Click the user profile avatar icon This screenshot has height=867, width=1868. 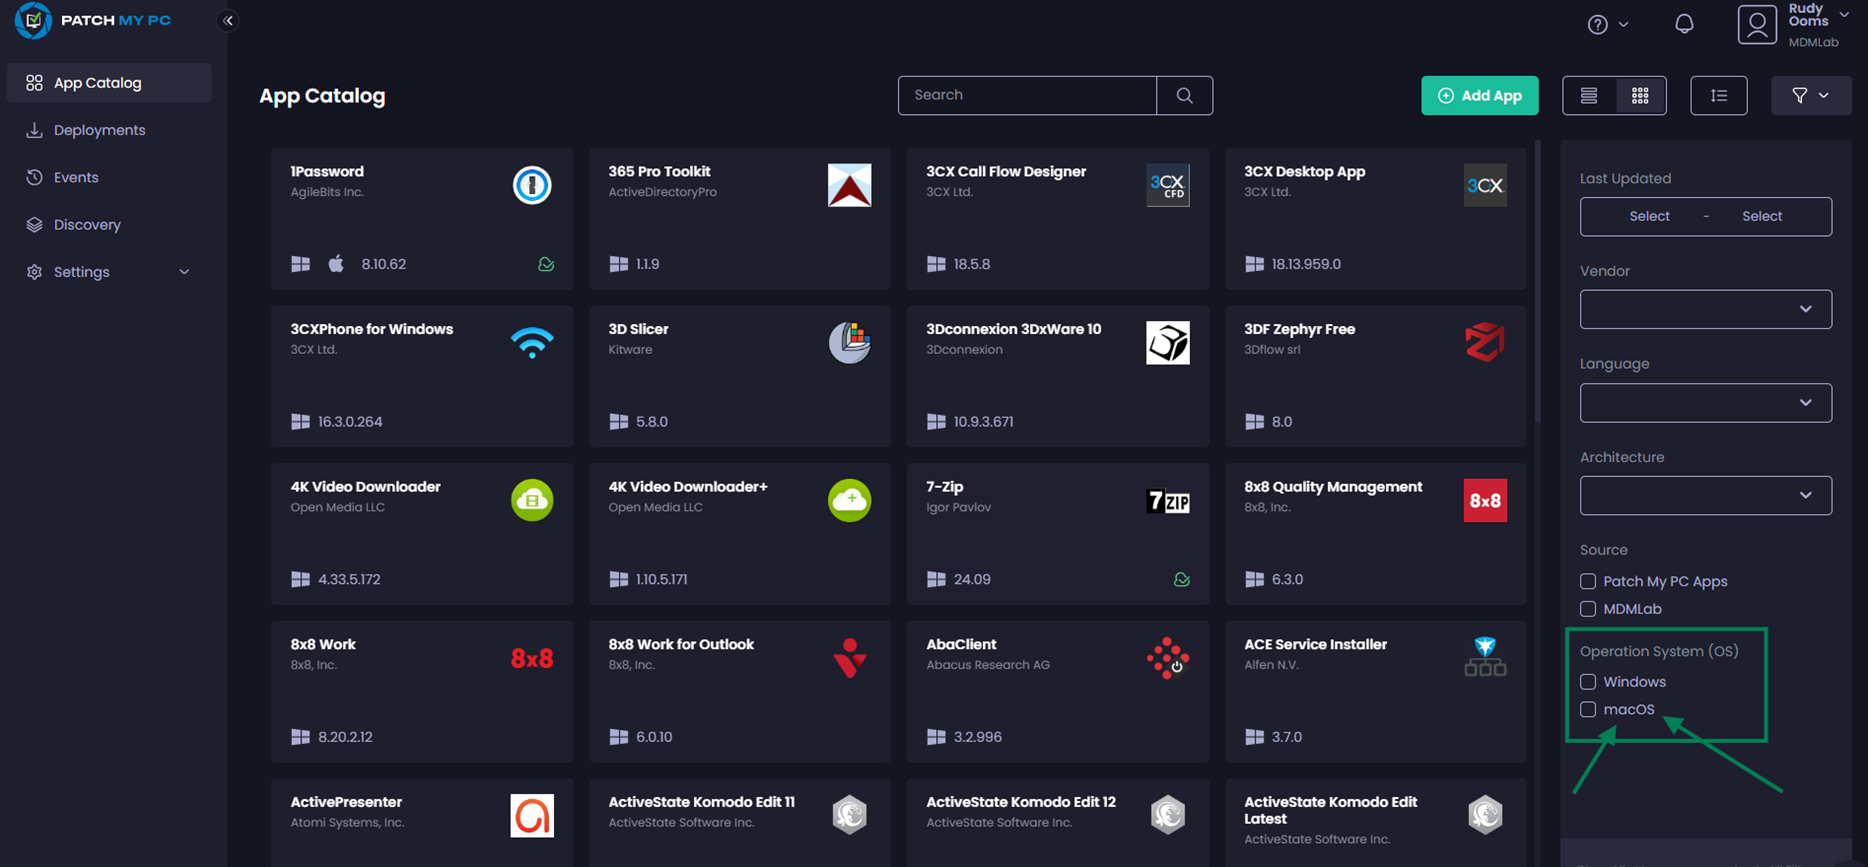point(1757,25)
